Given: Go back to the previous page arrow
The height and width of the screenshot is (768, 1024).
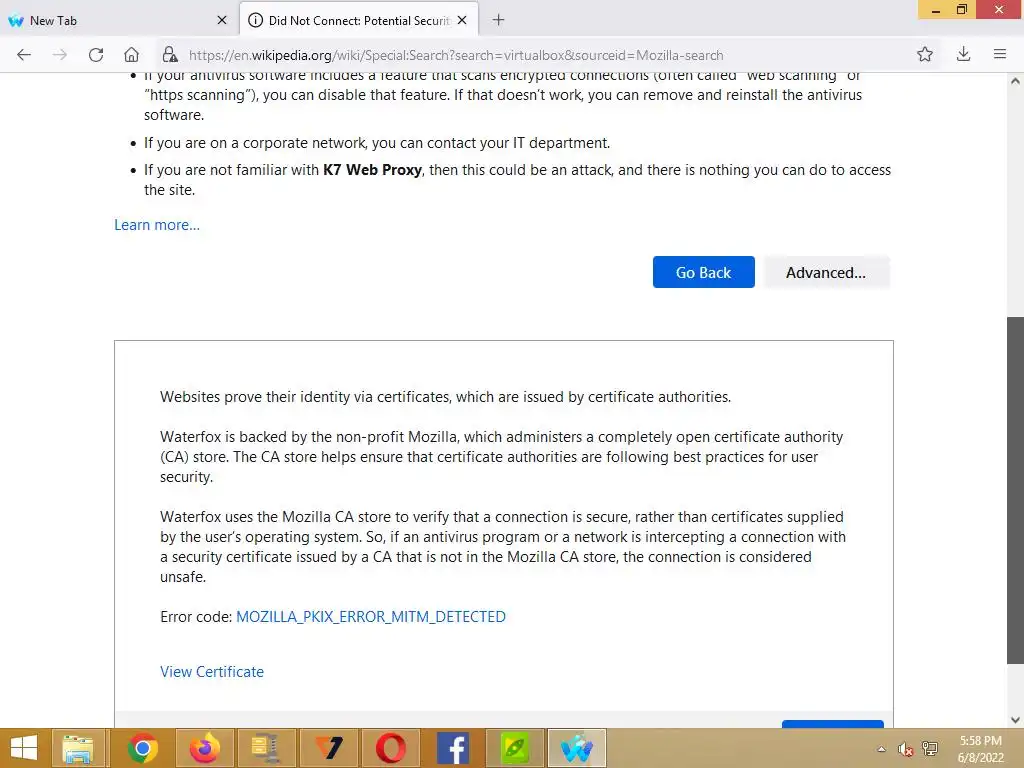Looking at the screenshot, I should pyautogui.click(x=24, y=55).
